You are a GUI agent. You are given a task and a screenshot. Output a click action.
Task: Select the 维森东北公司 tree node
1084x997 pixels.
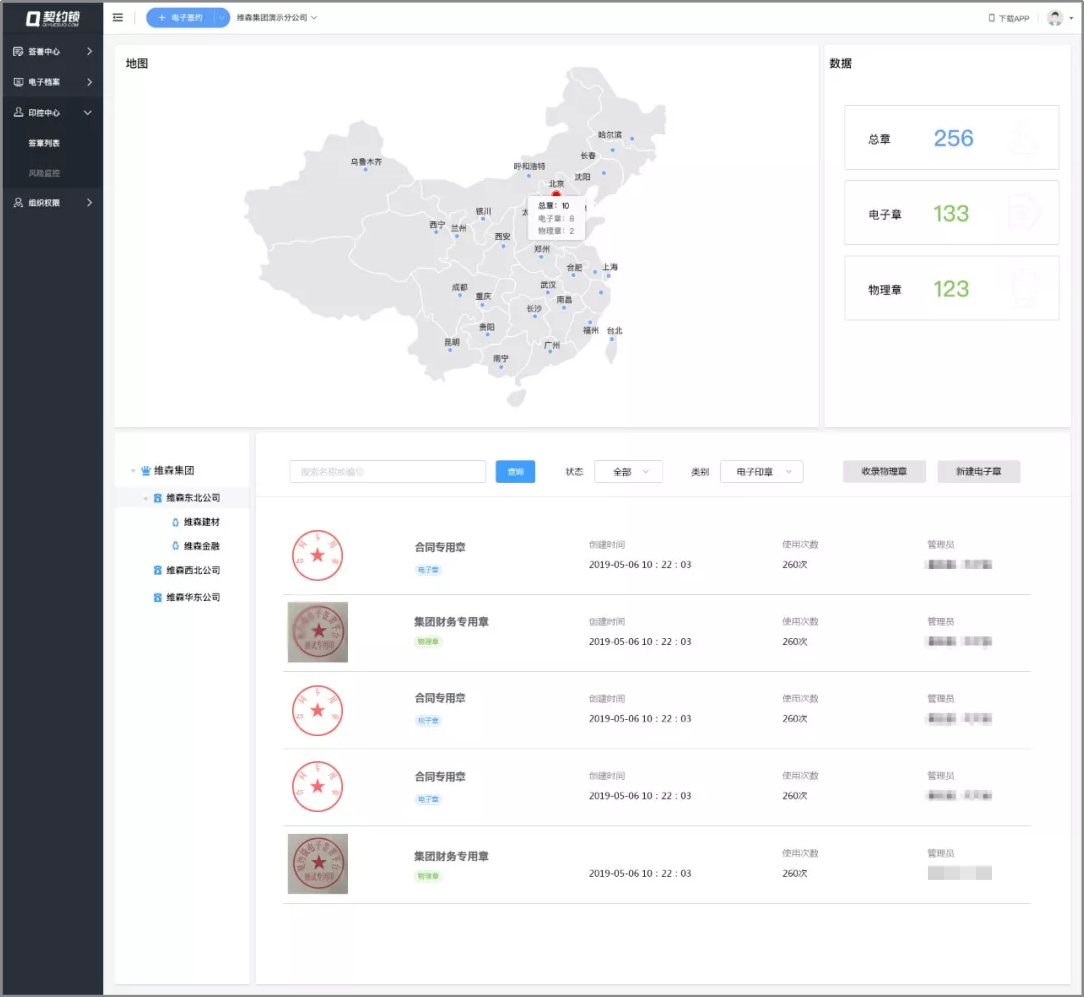[x=193, y=498]
